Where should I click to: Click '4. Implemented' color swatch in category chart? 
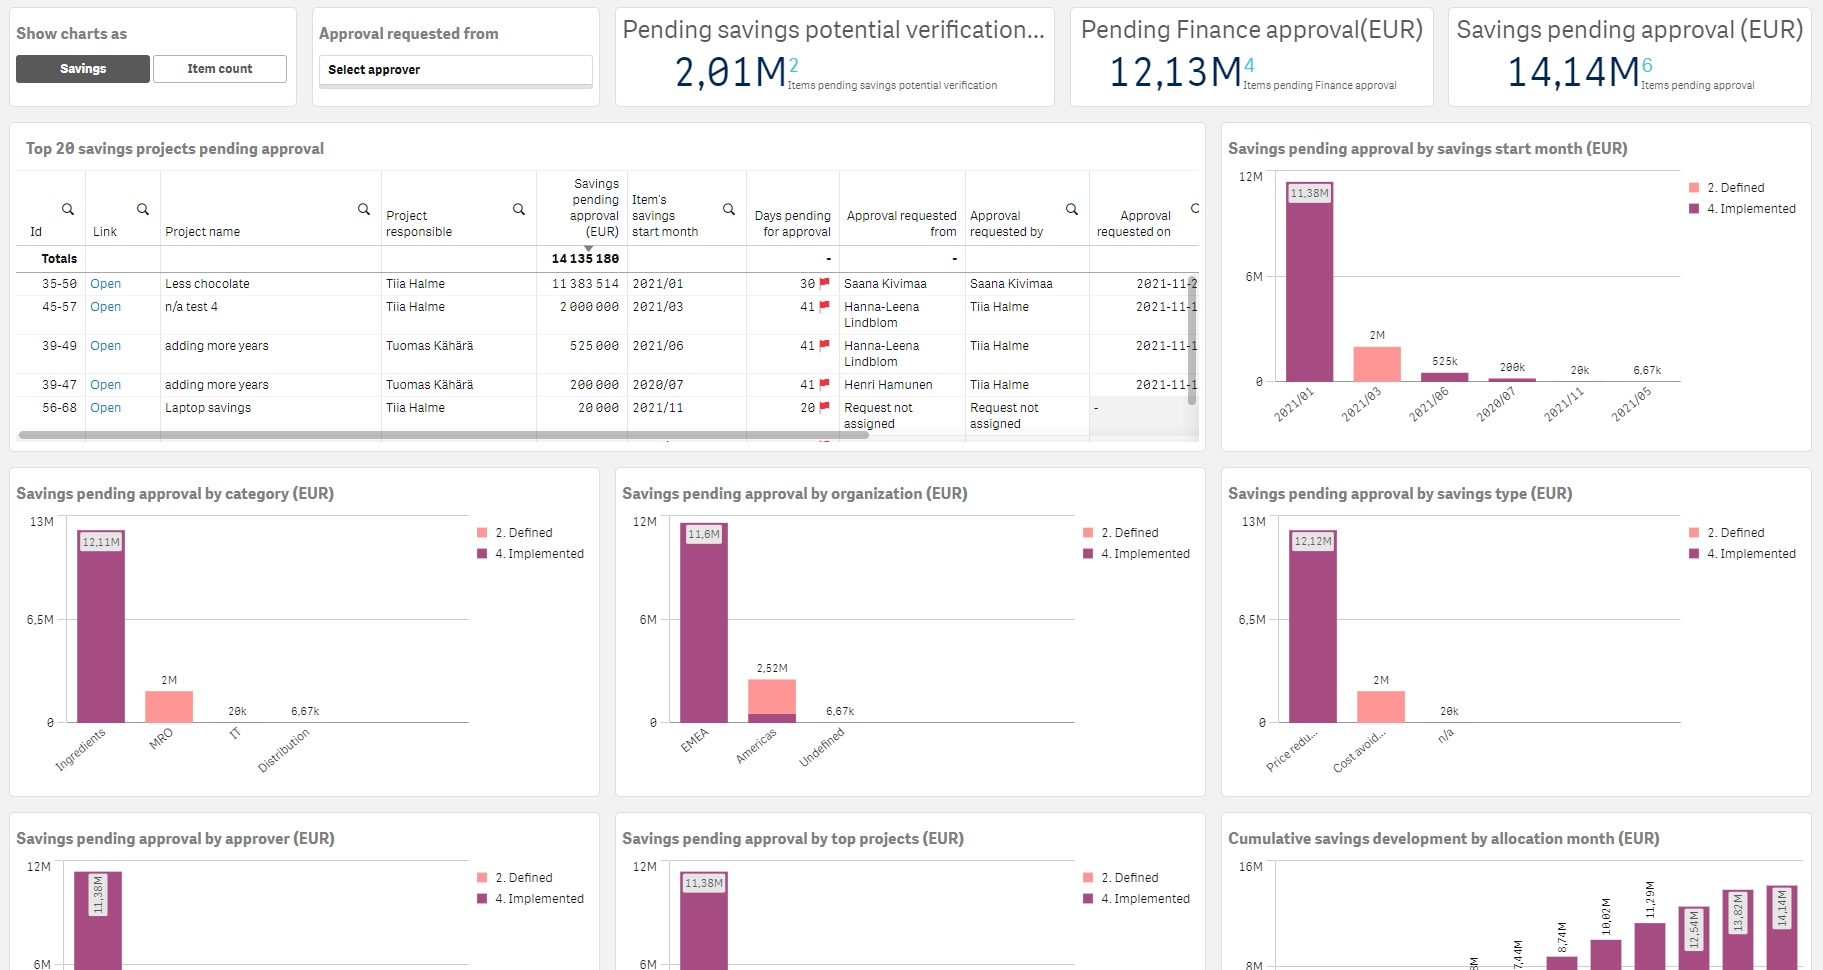pos(483,554)
